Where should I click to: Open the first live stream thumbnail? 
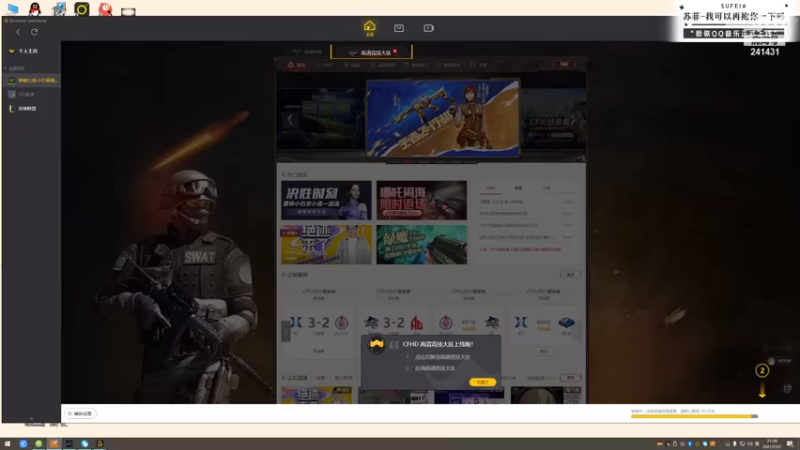(316, 395)
